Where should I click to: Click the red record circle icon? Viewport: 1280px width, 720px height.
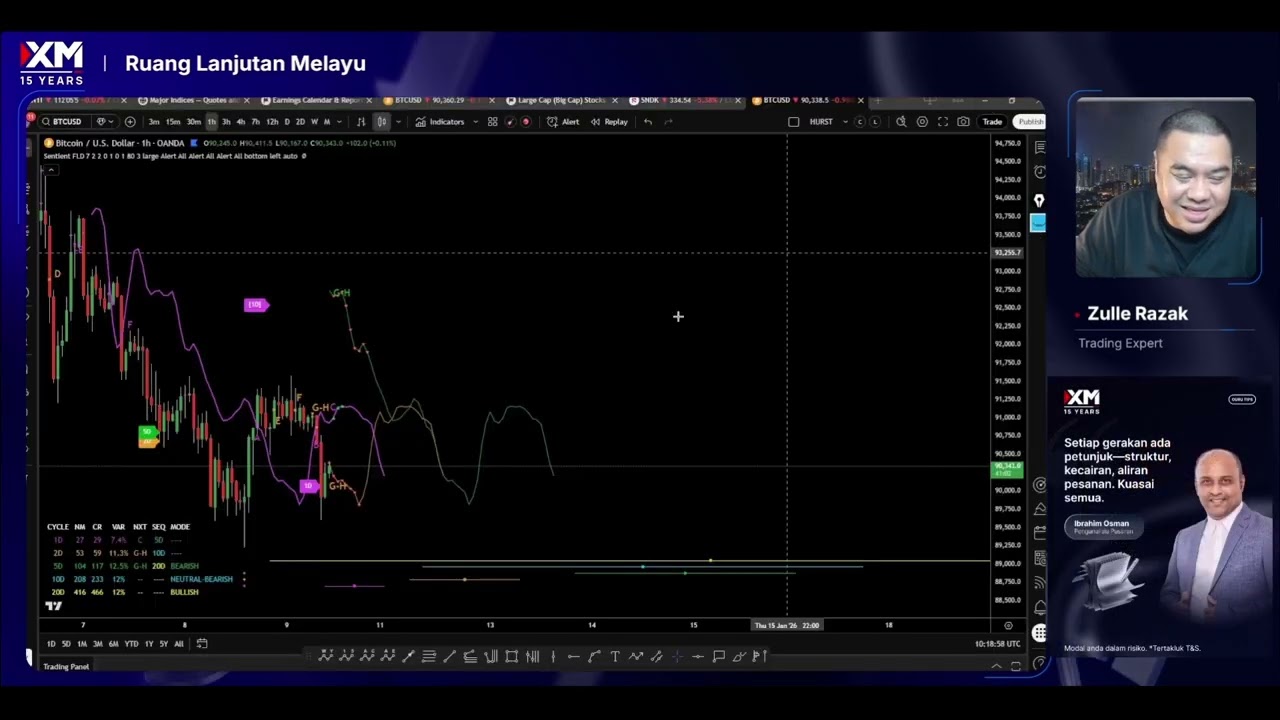pyautogui.click(x=526, y=122)
